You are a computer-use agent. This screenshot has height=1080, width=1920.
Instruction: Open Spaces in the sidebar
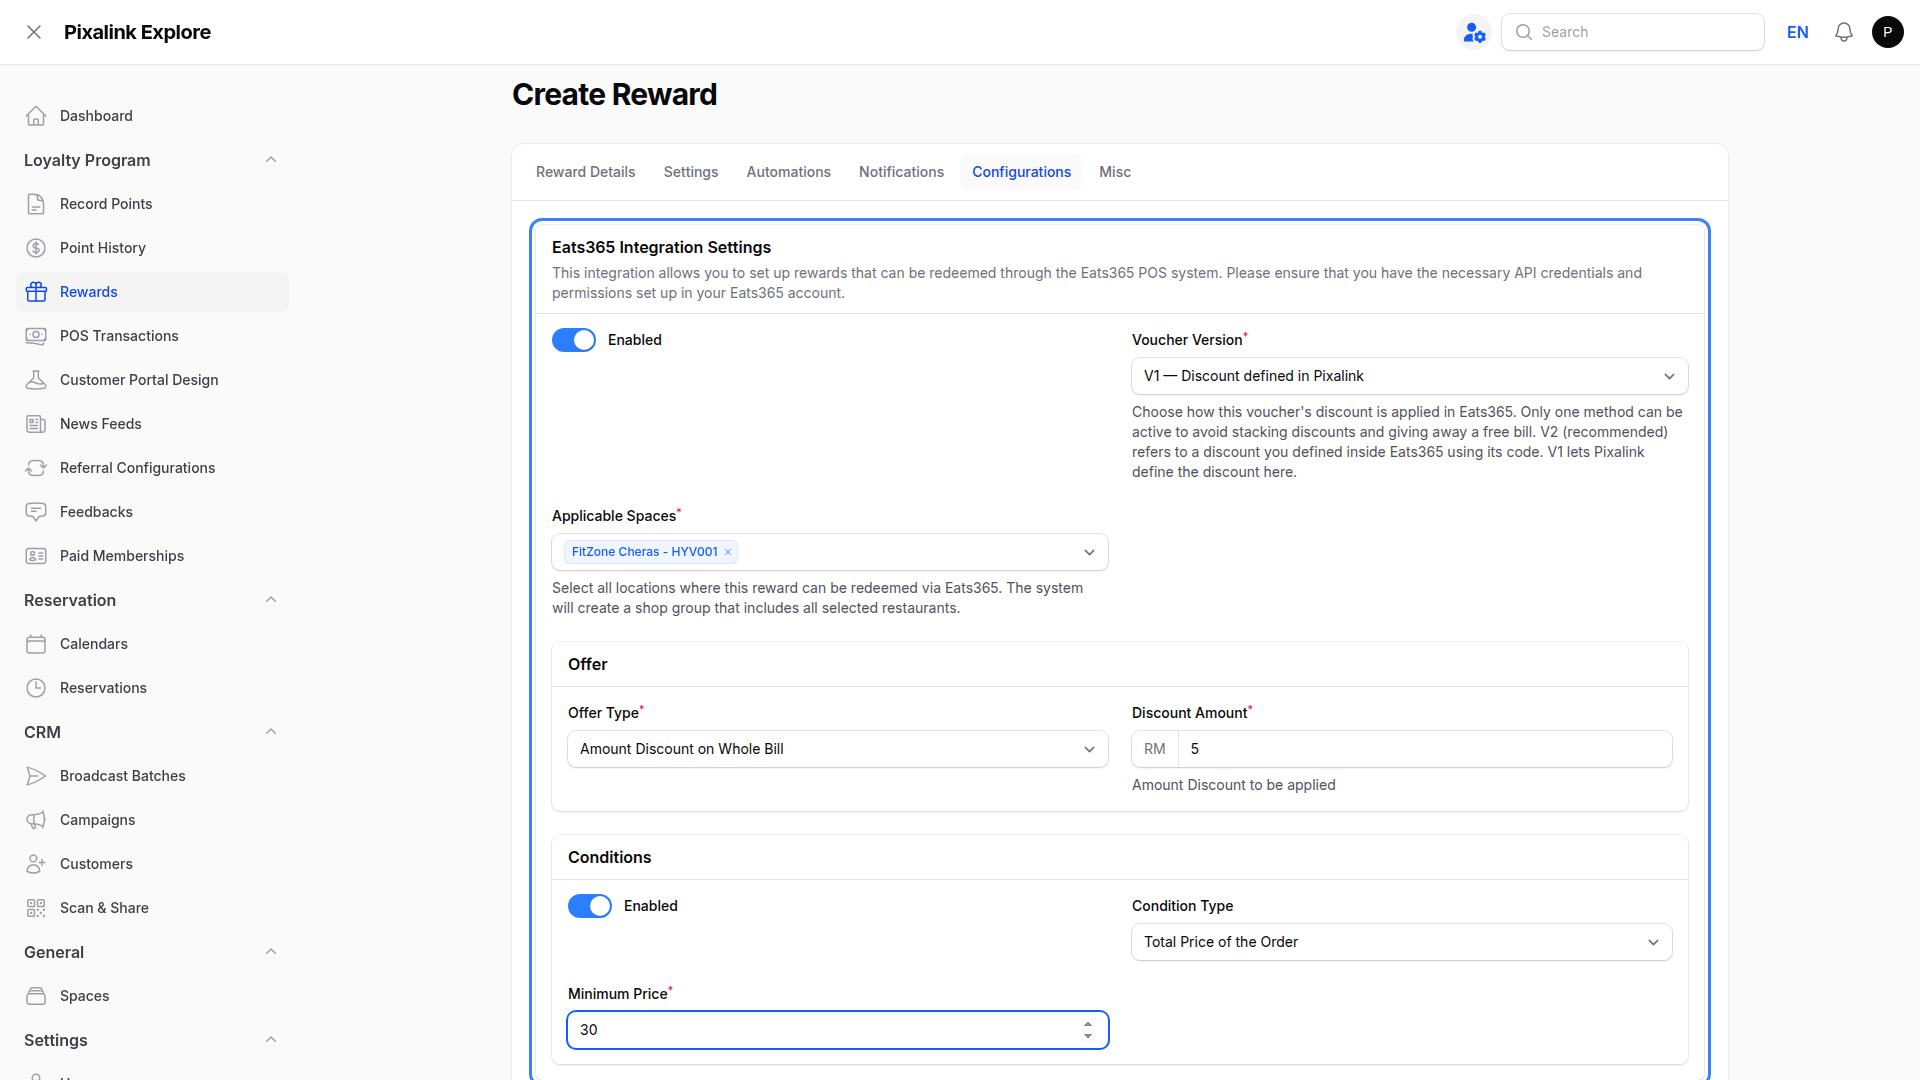pos(152,996)
